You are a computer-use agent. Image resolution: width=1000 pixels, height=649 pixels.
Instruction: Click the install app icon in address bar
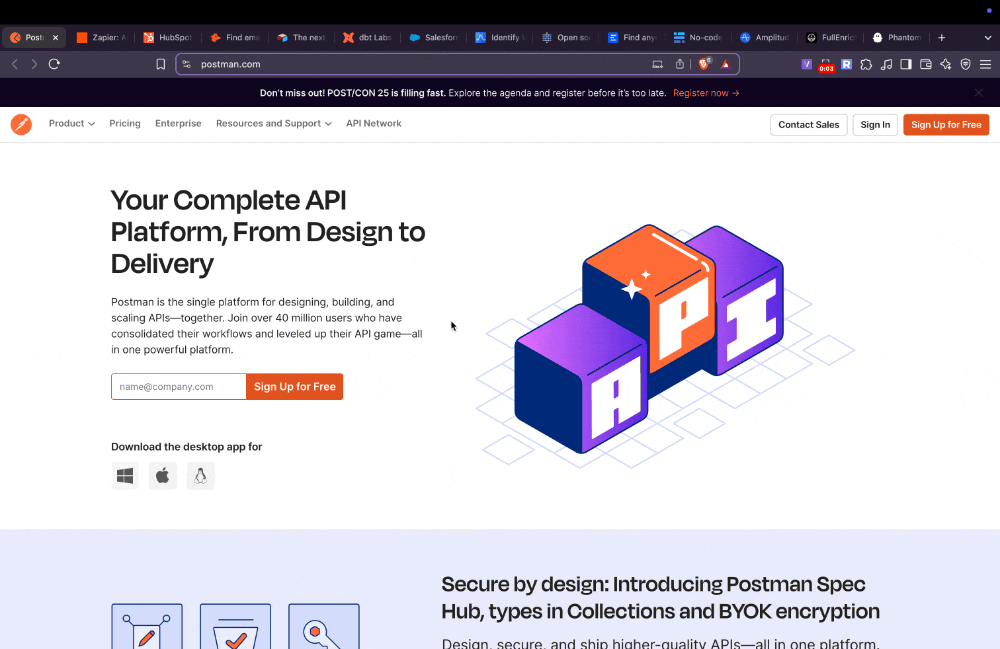[x=657, y=64]
